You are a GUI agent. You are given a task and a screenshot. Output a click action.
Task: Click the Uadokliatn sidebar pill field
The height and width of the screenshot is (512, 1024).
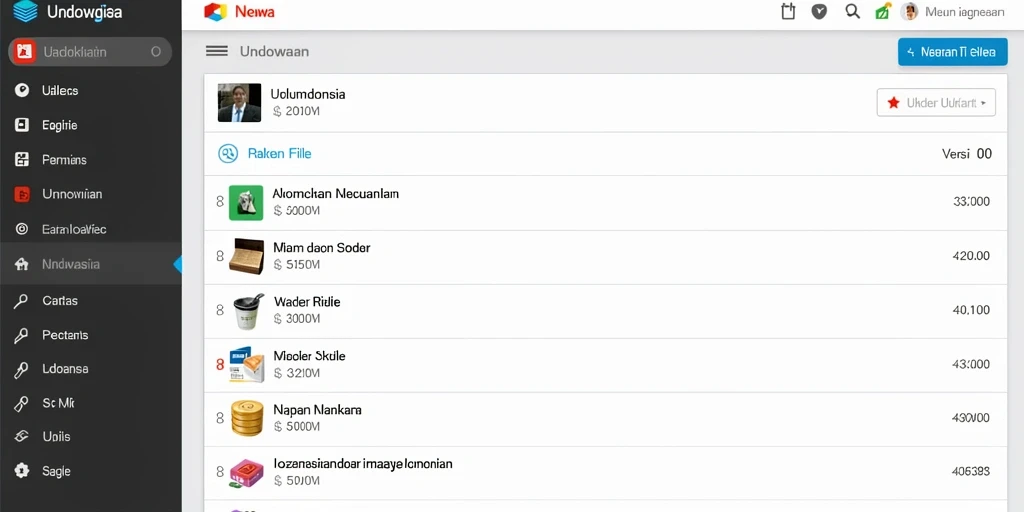89,52
